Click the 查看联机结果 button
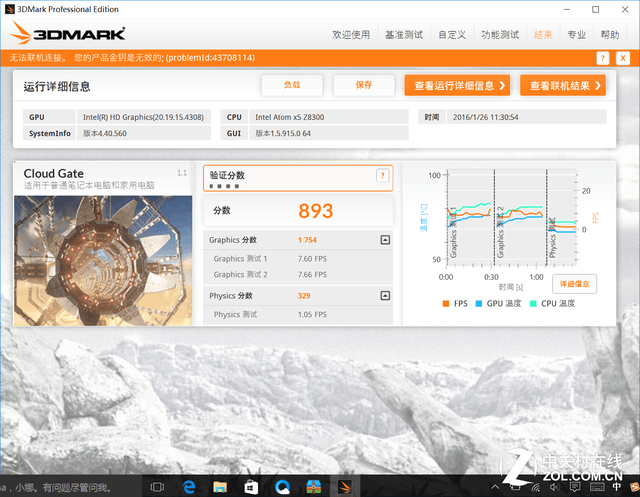Screen dimensions: 640x497 click(x=562, y=85)
